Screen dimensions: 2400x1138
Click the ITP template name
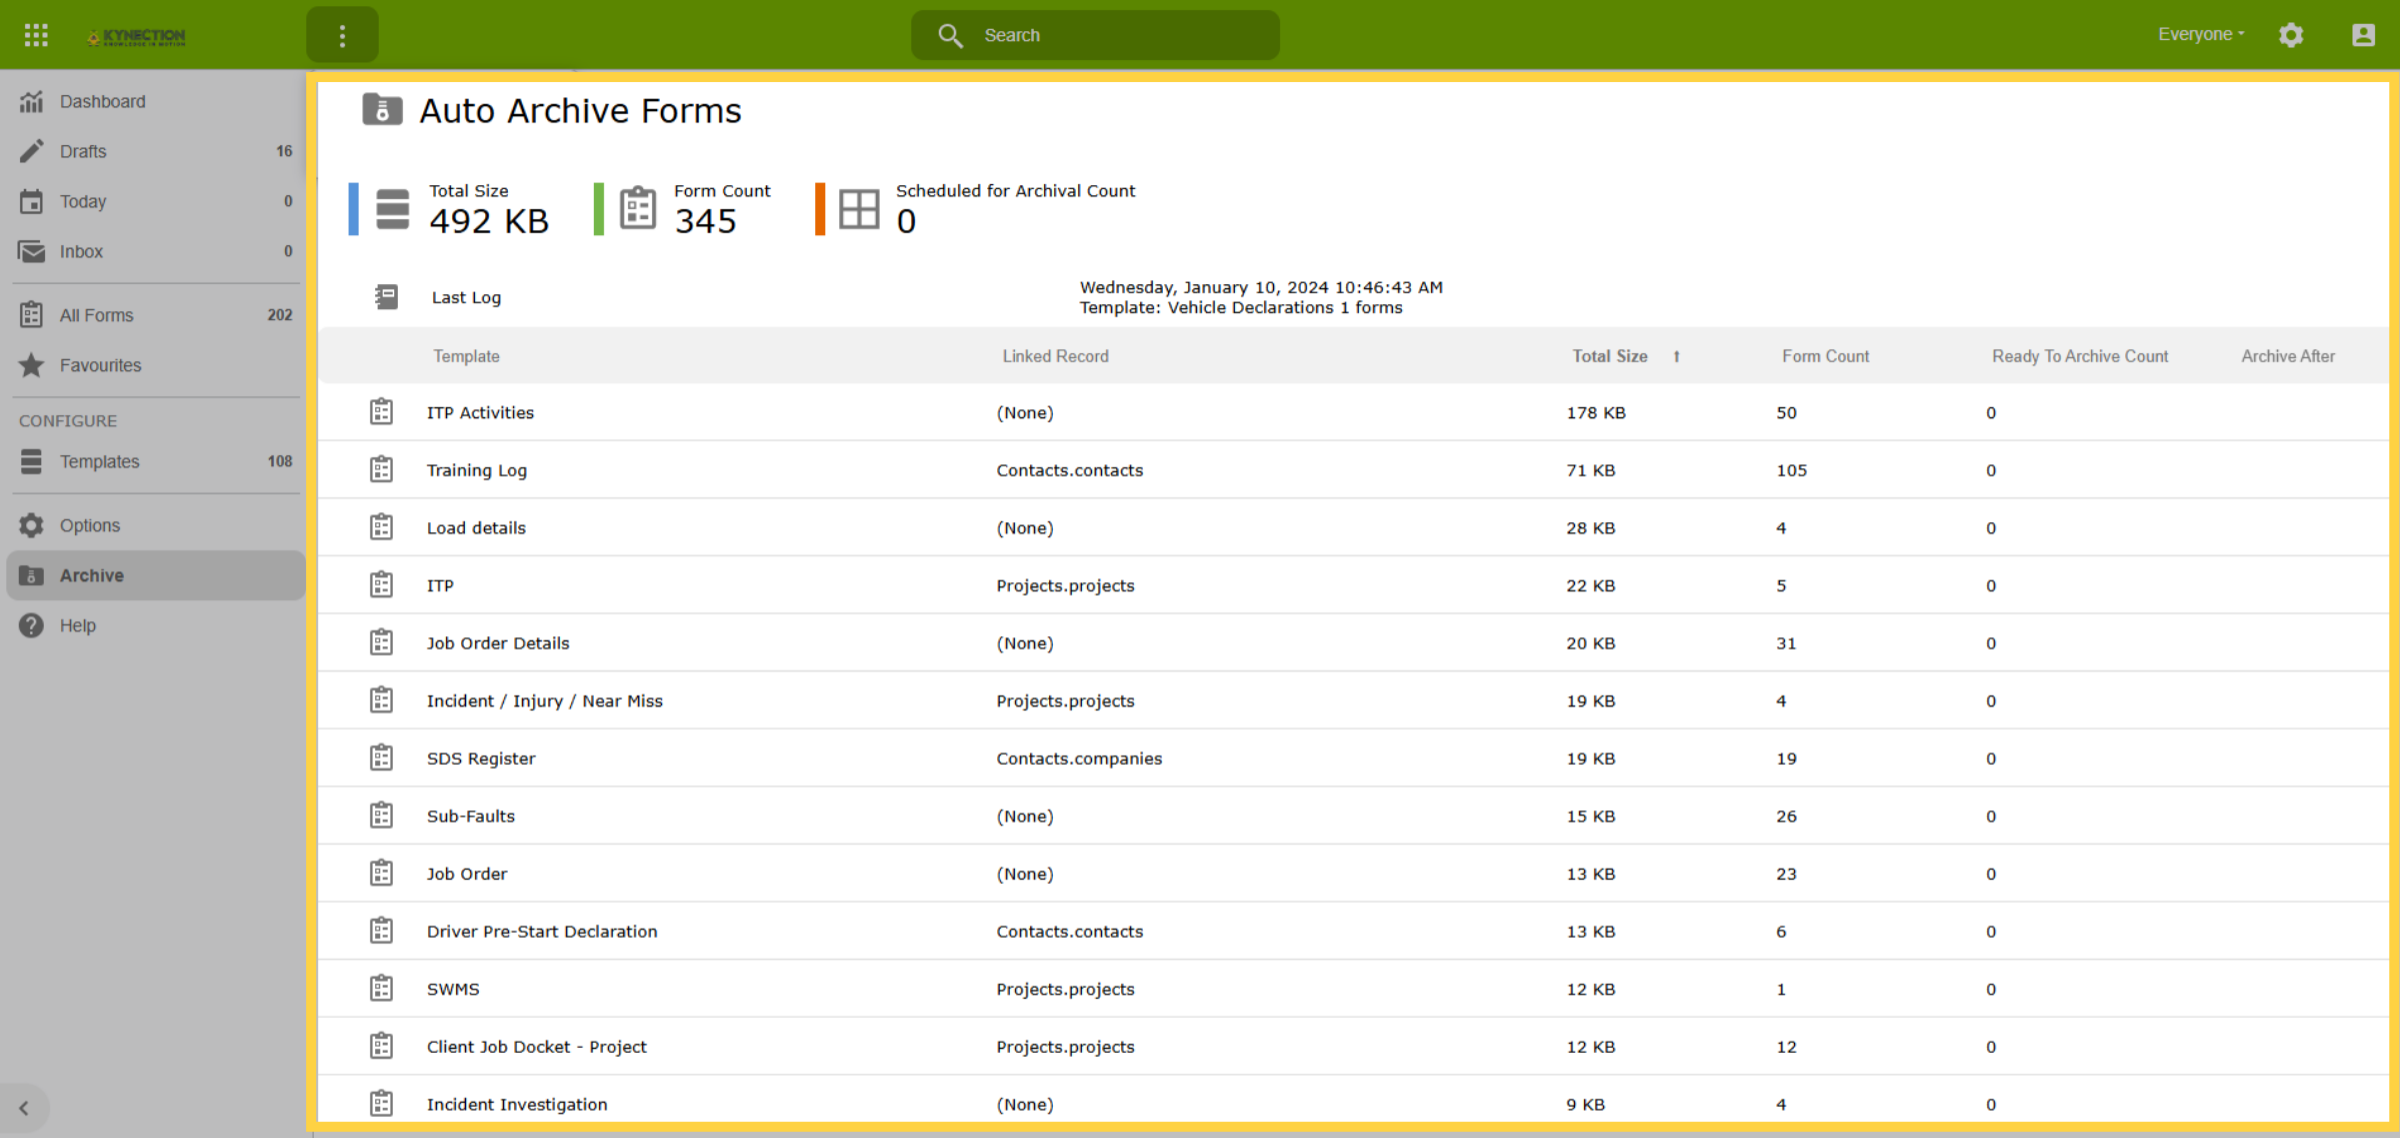pyautogui.click(x=440, y=585)
